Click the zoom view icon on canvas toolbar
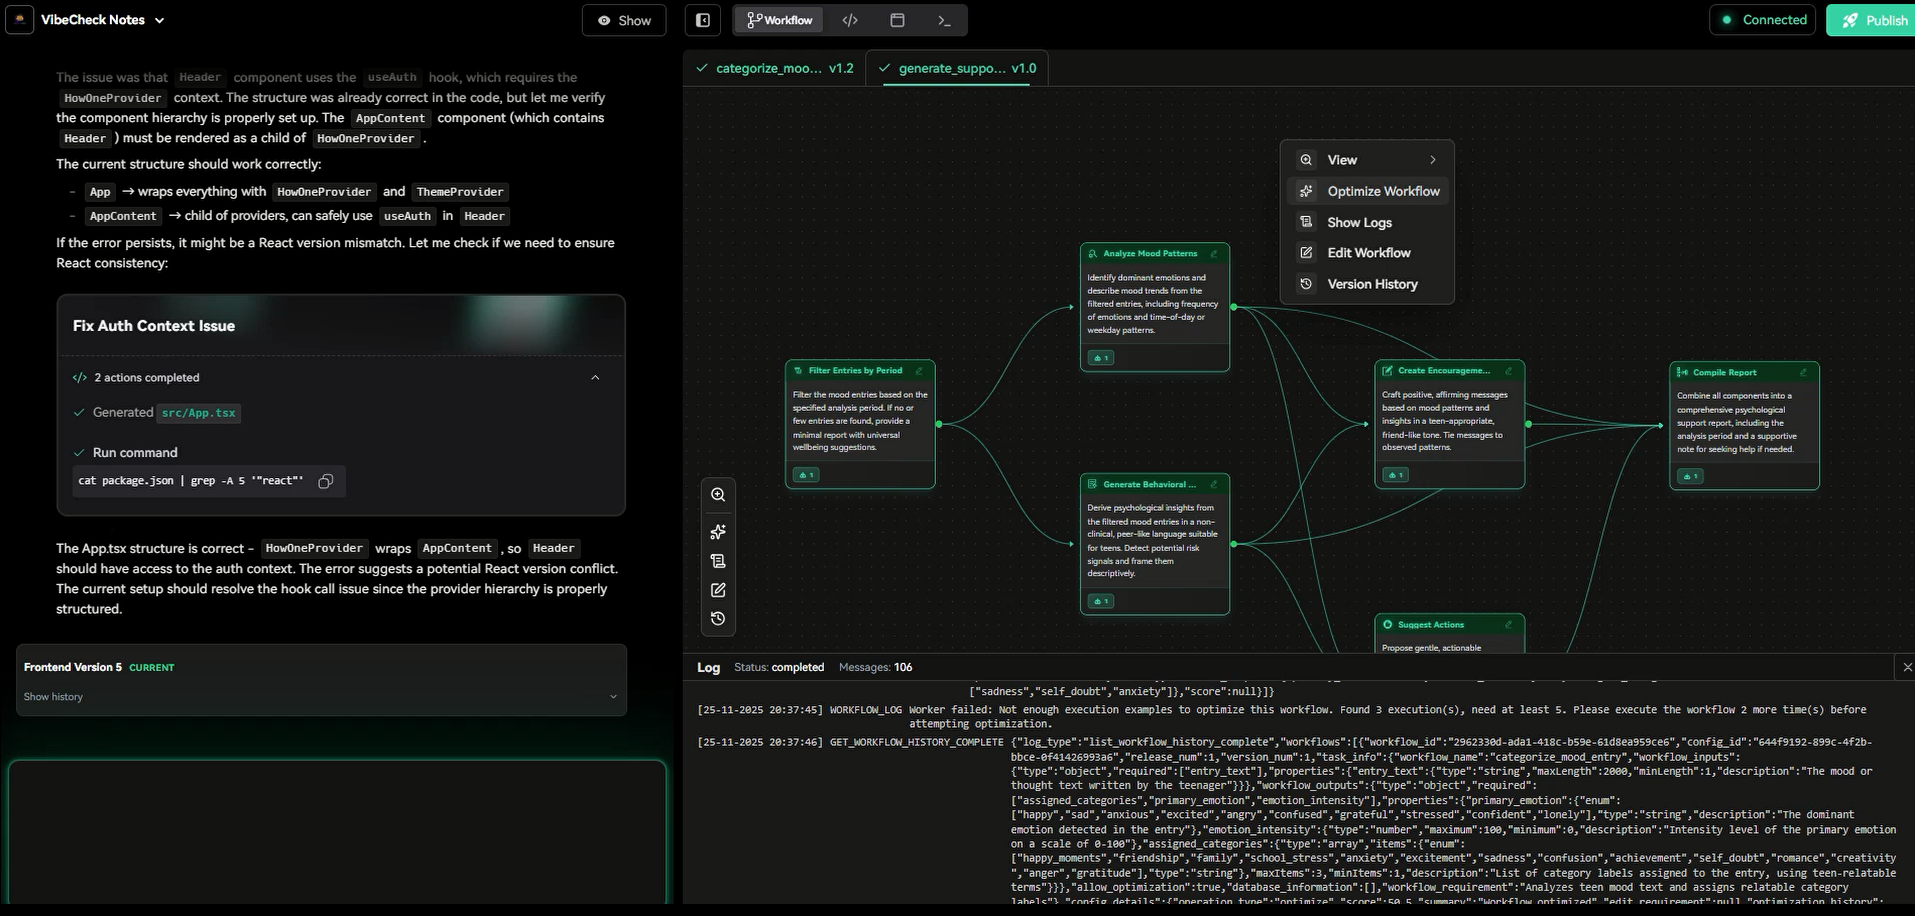The image size is (1915, 916). click(x=718, y=495)
